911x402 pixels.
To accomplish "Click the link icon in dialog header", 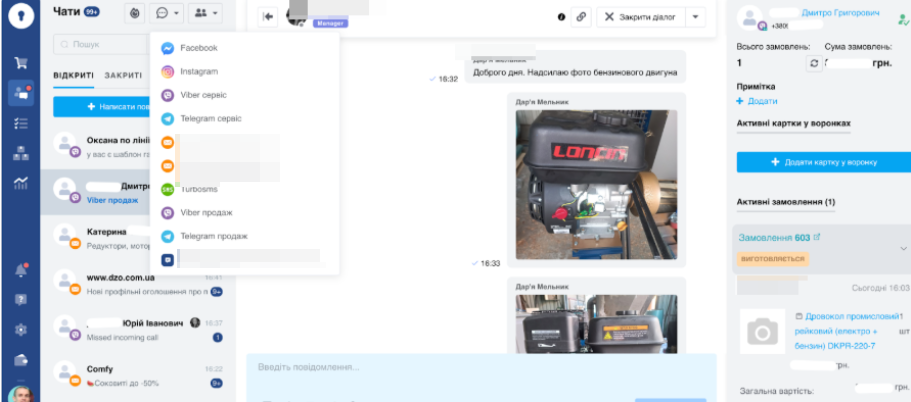I will [581, 17].
